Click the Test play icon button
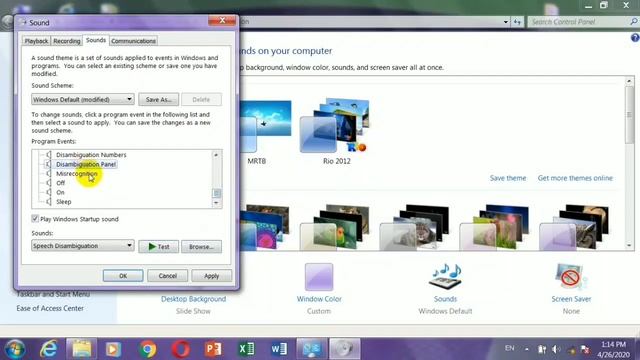 pyautogui.click(x=152, y=247)
